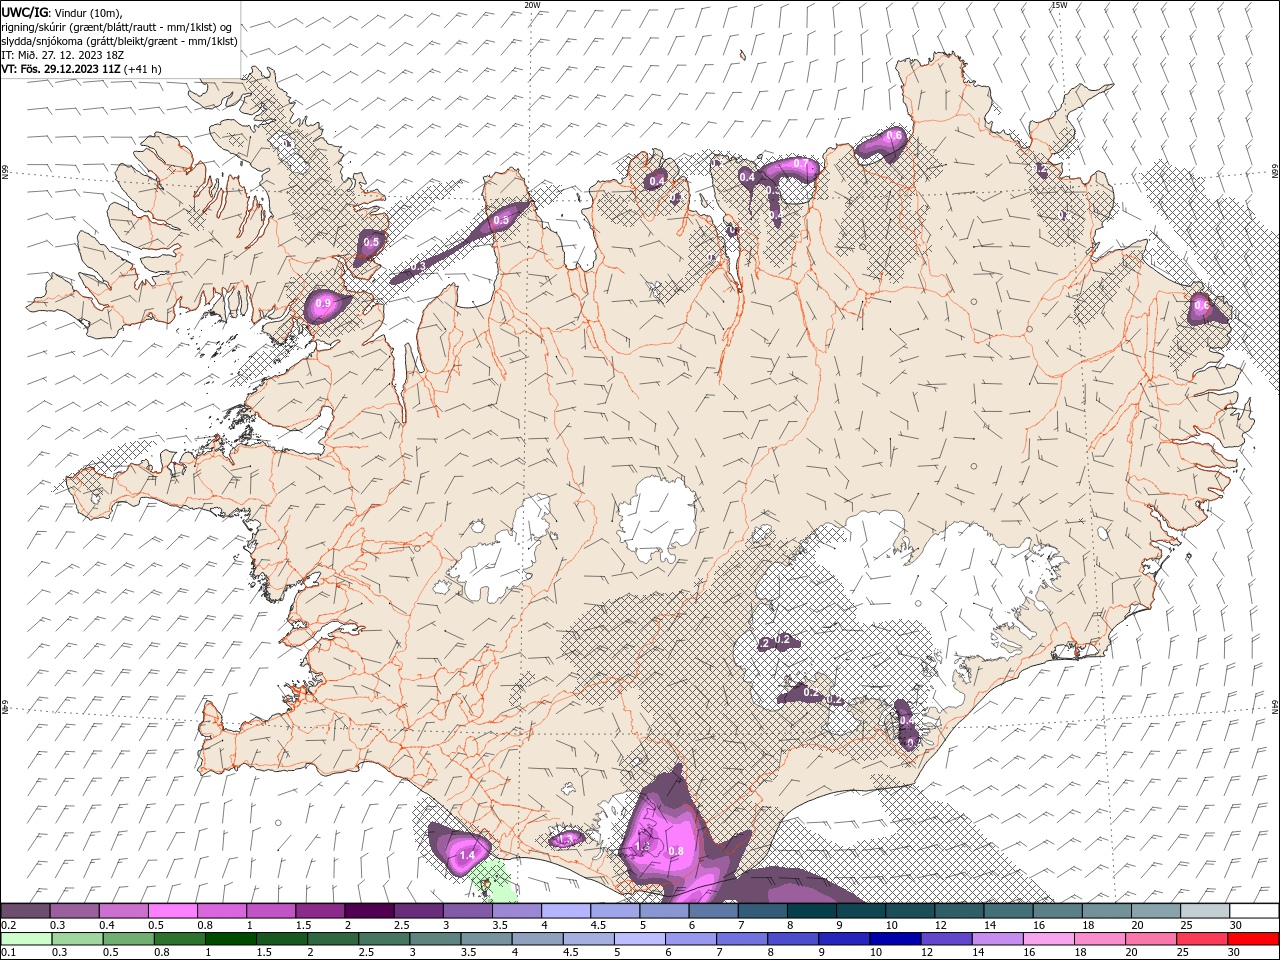Click the 12–14 swatch in the snow legend
The image size is (1280, 960).
tap(957, 911)
